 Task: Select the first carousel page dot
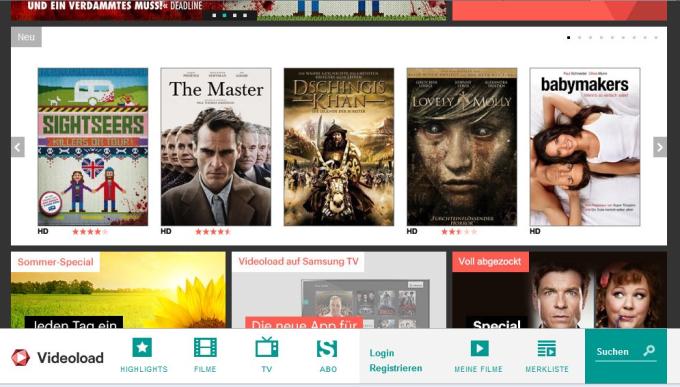point(569,38)
